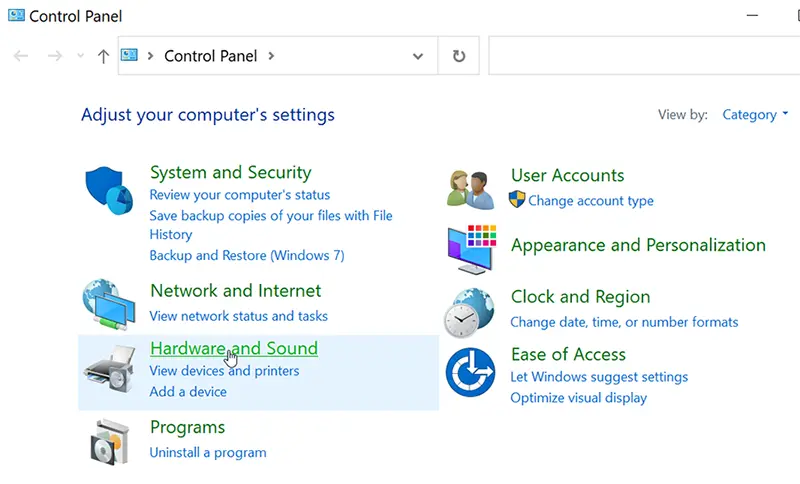
Task: Open the Appearance and Personalization monitor icon
Action: coord(472,249)
